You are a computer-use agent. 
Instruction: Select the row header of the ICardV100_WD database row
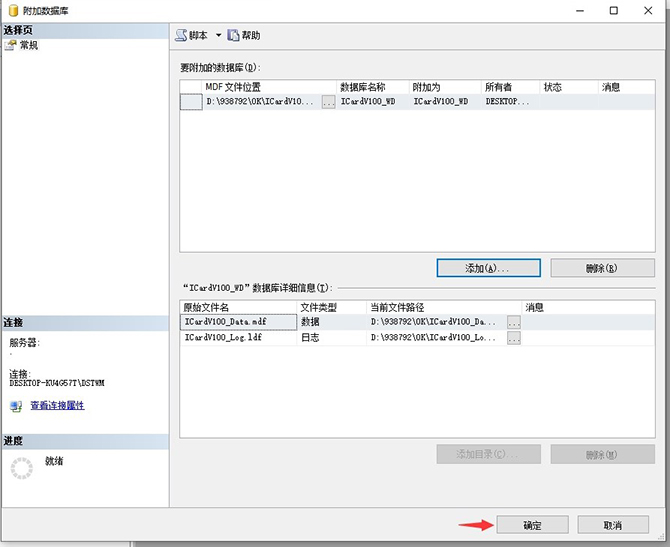(x=191, y=102)
